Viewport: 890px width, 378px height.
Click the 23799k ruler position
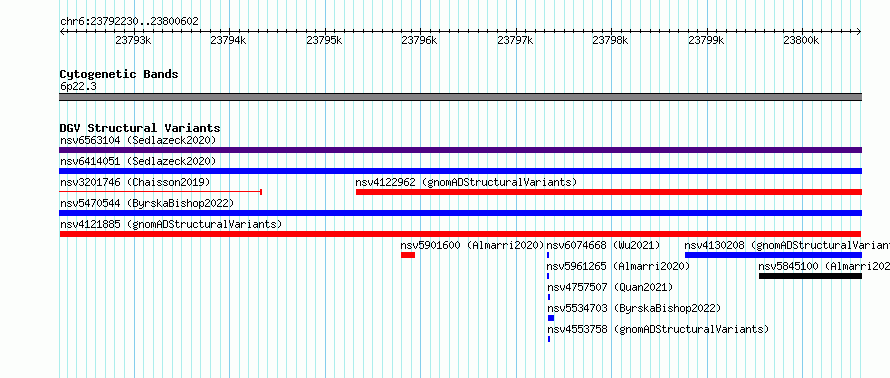click(707, 40)
